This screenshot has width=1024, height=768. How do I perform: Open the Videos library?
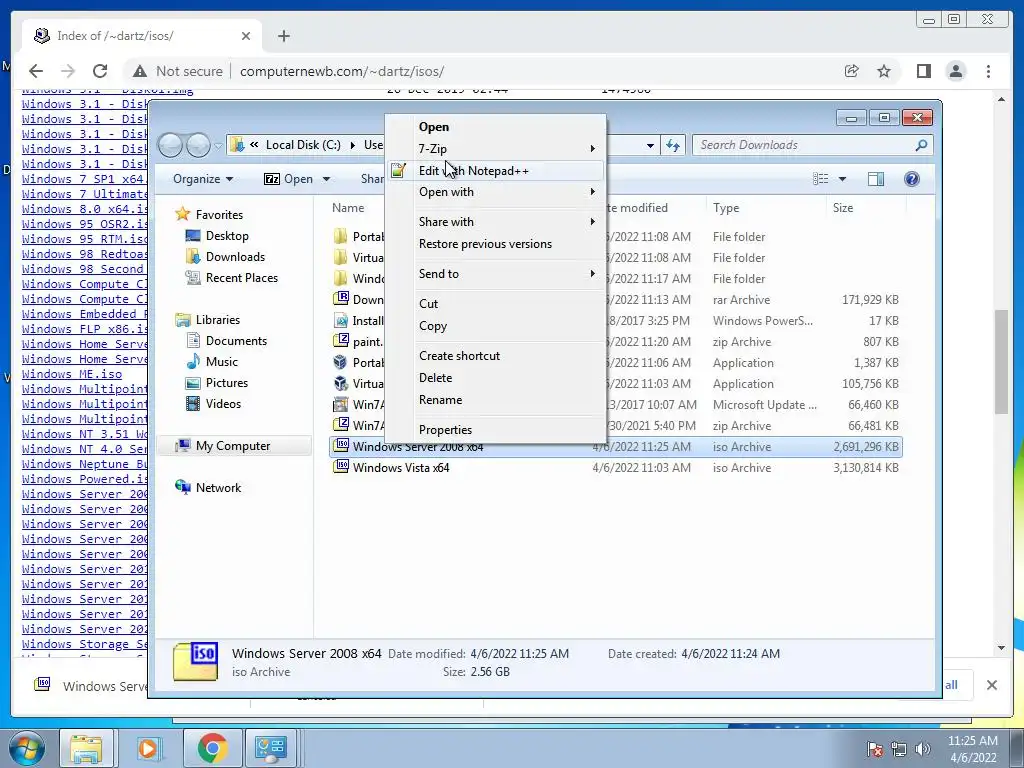point(223,404)
